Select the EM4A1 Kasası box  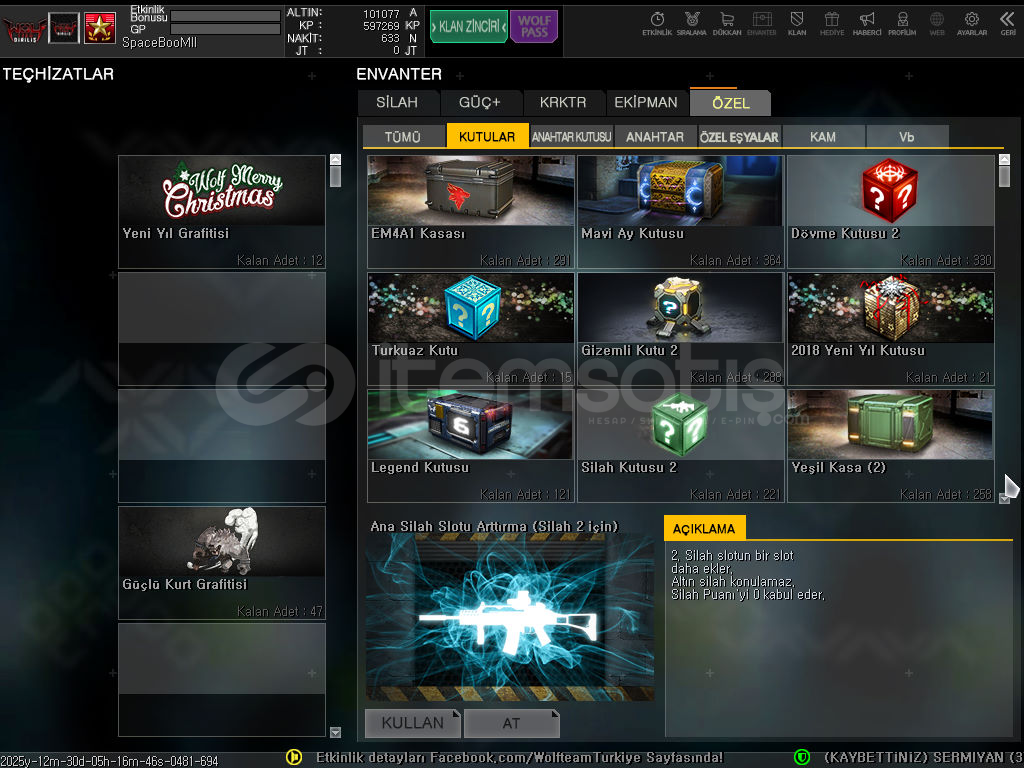[471, 212]
